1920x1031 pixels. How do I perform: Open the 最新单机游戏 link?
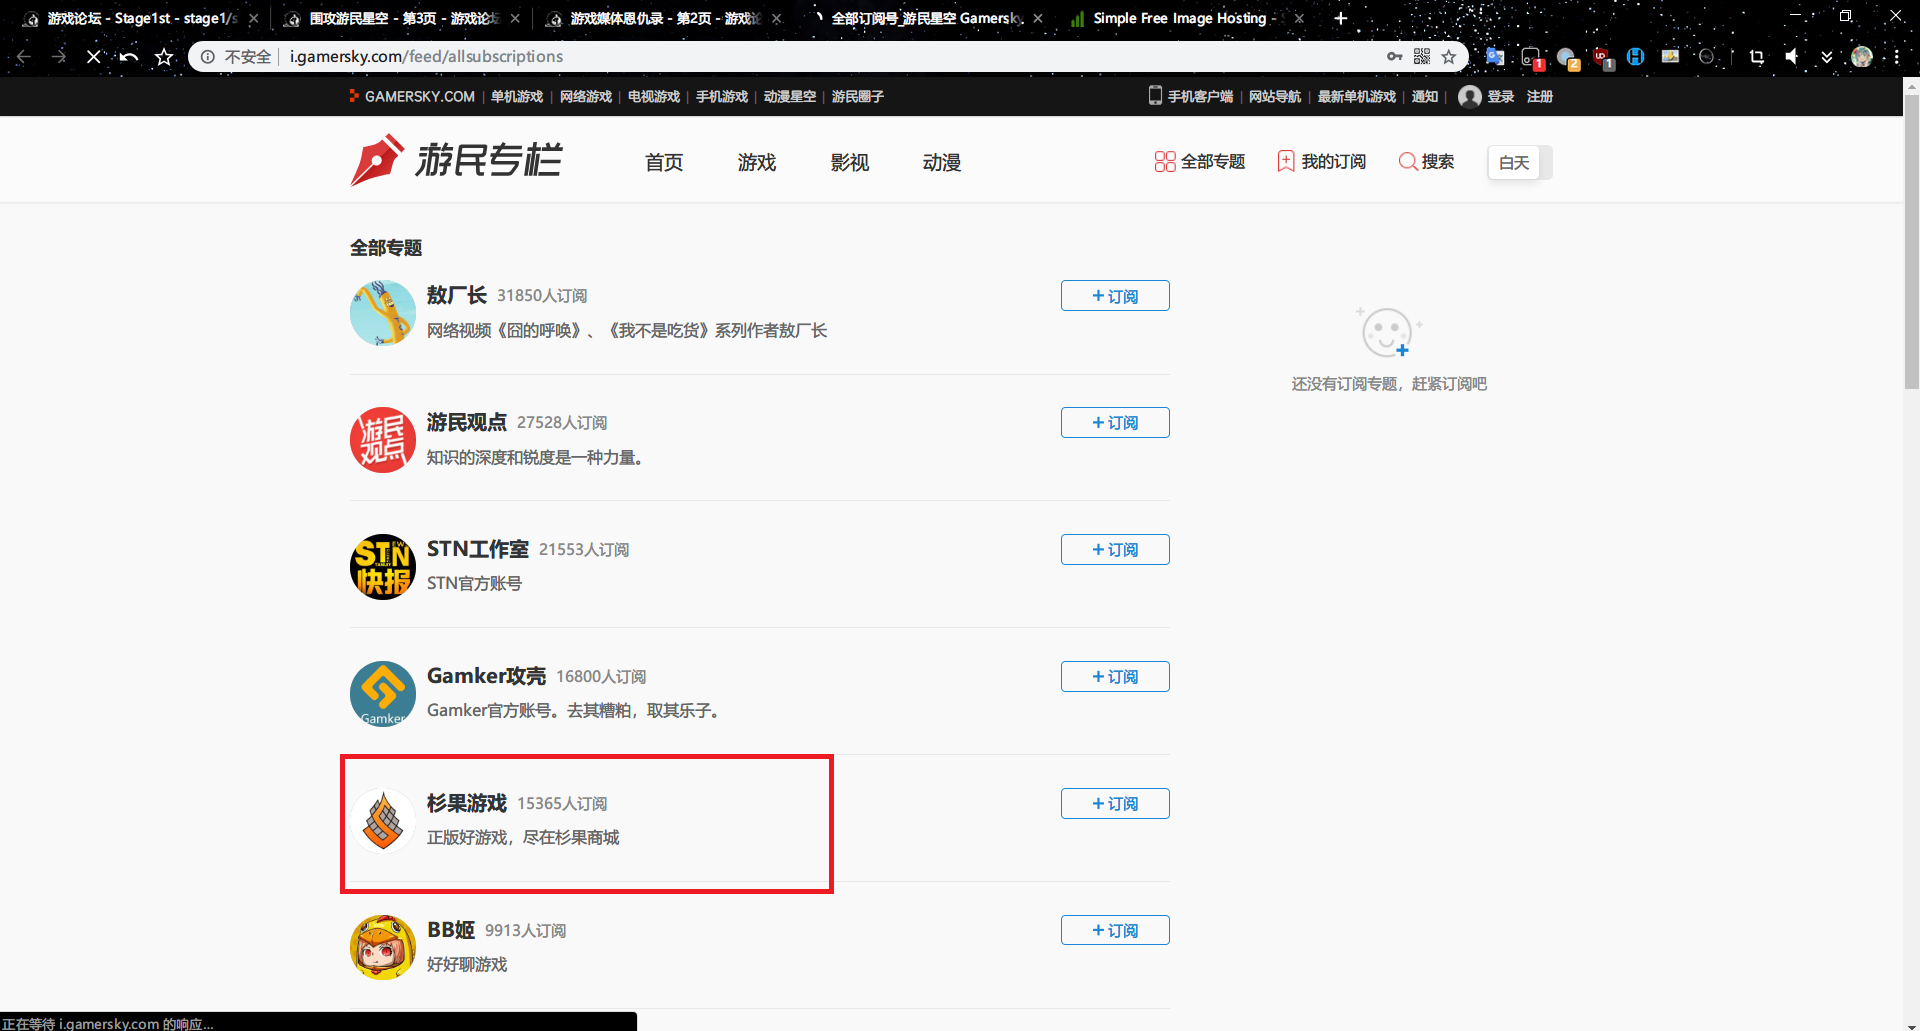tap(1357, 97)
